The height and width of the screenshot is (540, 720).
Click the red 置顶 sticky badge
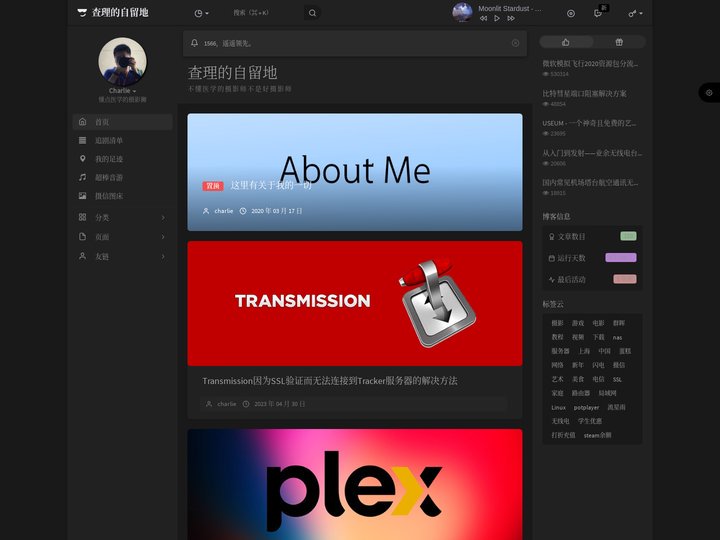pyautogui.click(x=213, y=186)
